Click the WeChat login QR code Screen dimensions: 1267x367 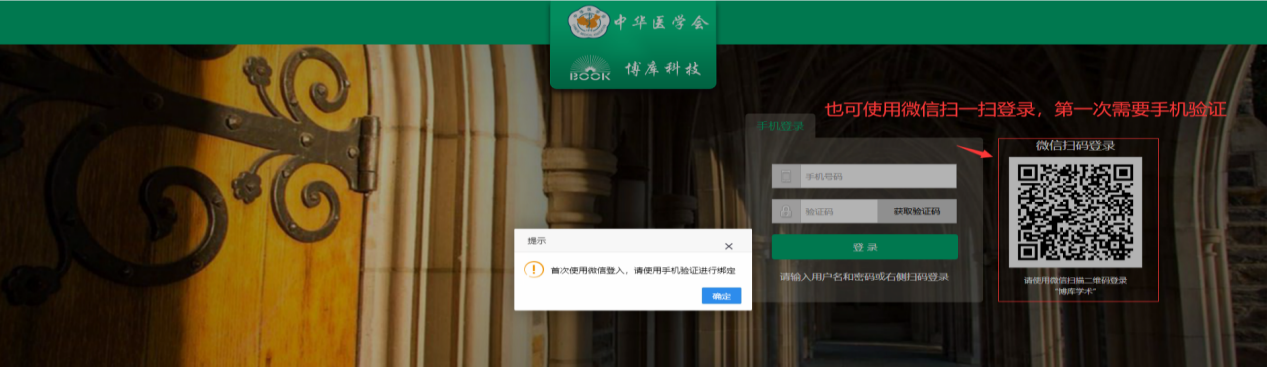point(1075,211)
